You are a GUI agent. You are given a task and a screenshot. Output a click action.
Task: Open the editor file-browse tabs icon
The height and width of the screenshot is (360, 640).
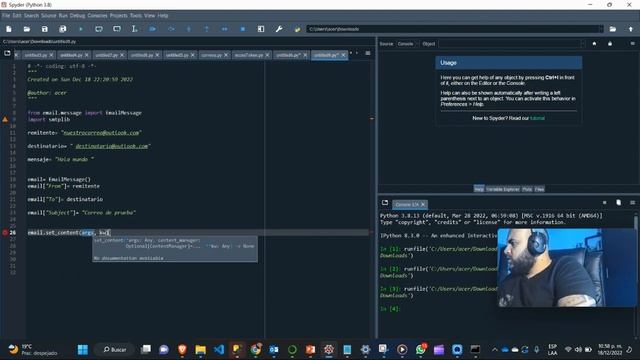tap(7, 53)
